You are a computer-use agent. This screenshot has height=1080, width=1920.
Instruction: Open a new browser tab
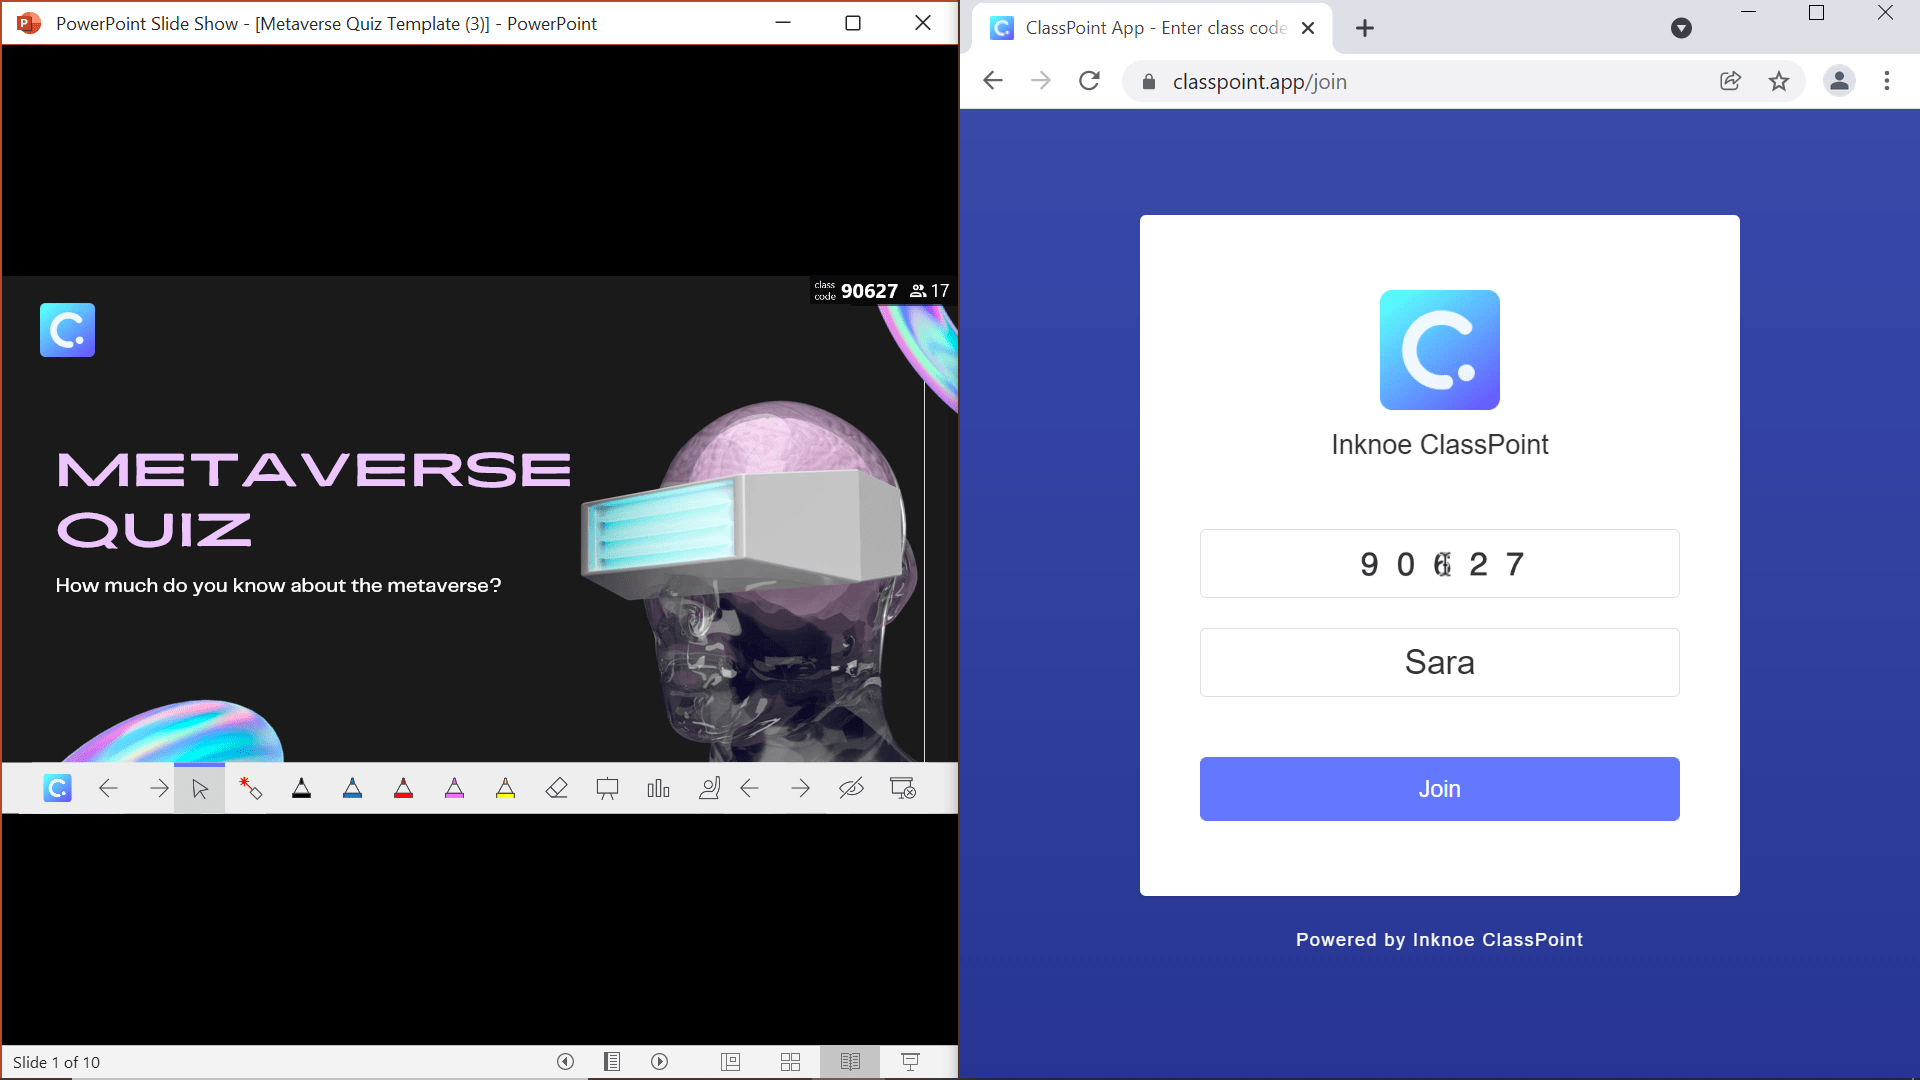coord(1365,28)
